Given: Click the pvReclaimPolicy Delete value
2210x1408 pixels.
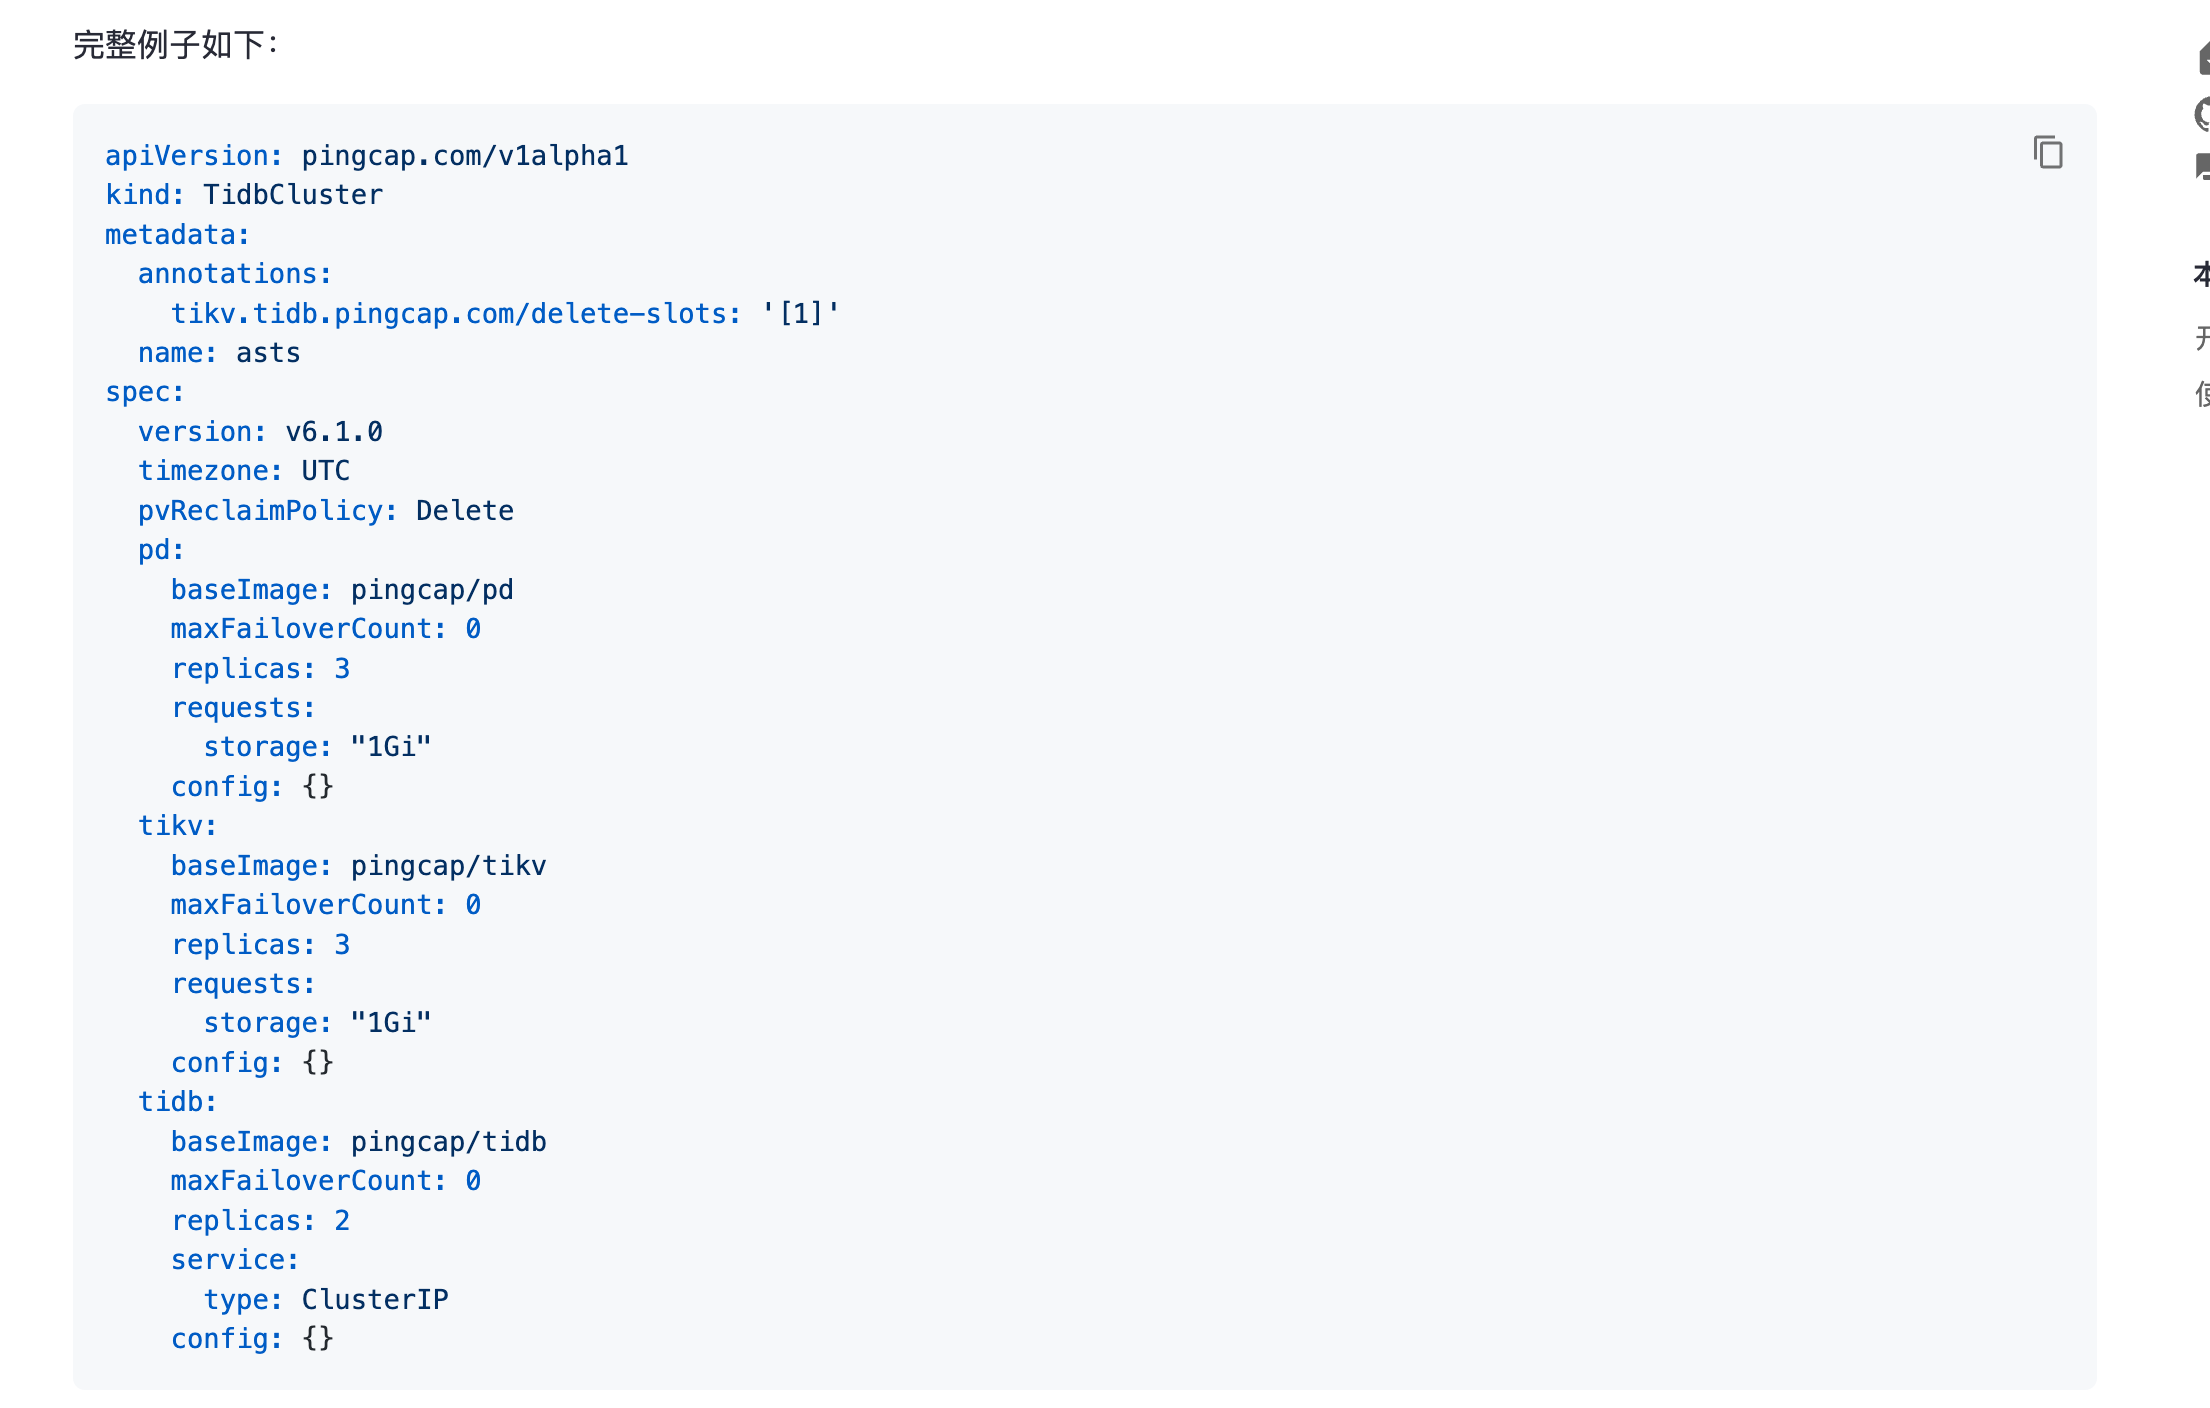Looking at the screenshot, I should click(x=464, y=511).
